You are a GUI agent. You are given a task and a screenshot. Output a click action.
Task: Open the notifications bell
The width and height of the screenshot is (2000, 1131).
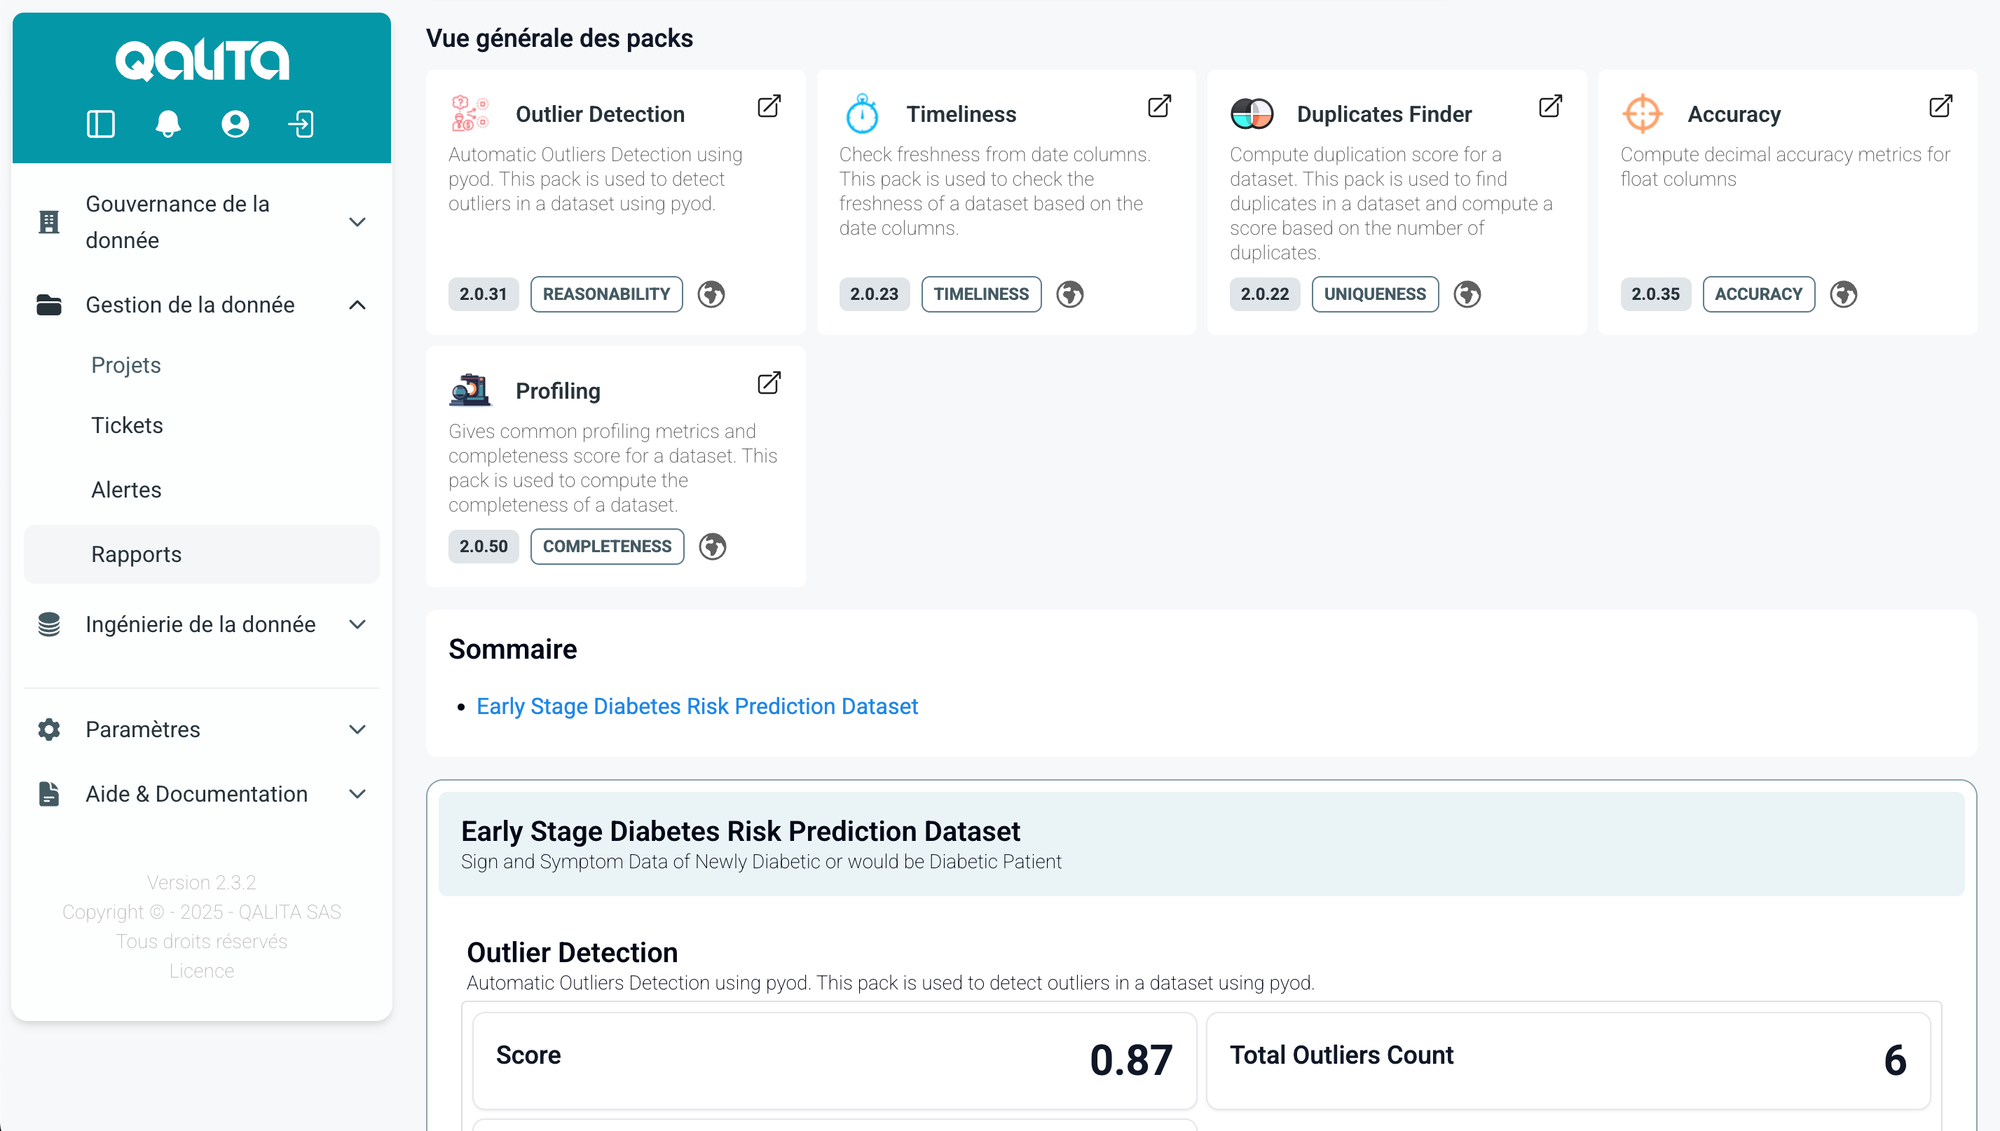coord(168,124)
